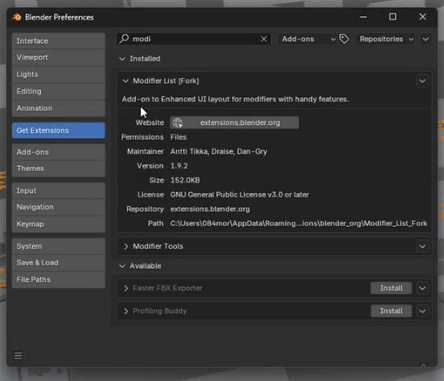The width and height of the screenshot is (444, 381).
Task: Click the maintainer text 'Antti Tikka, Draise, Dan-Gry'
Action: 219,152
